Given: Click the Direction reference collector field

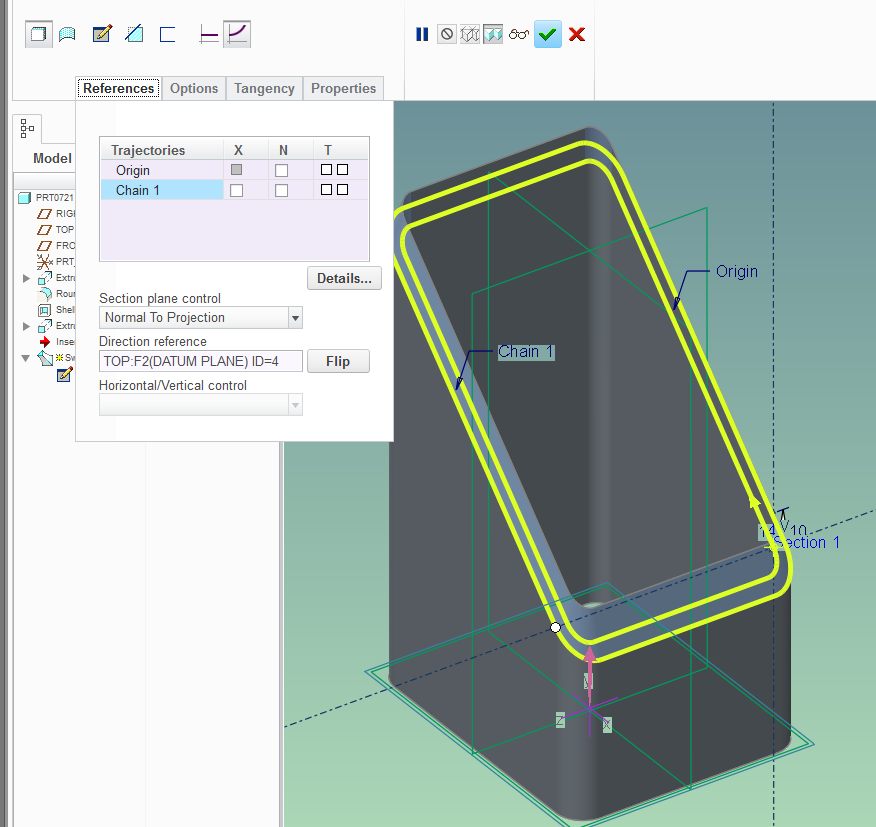Looking at the screenshot, I should click(x=201, y=362).
